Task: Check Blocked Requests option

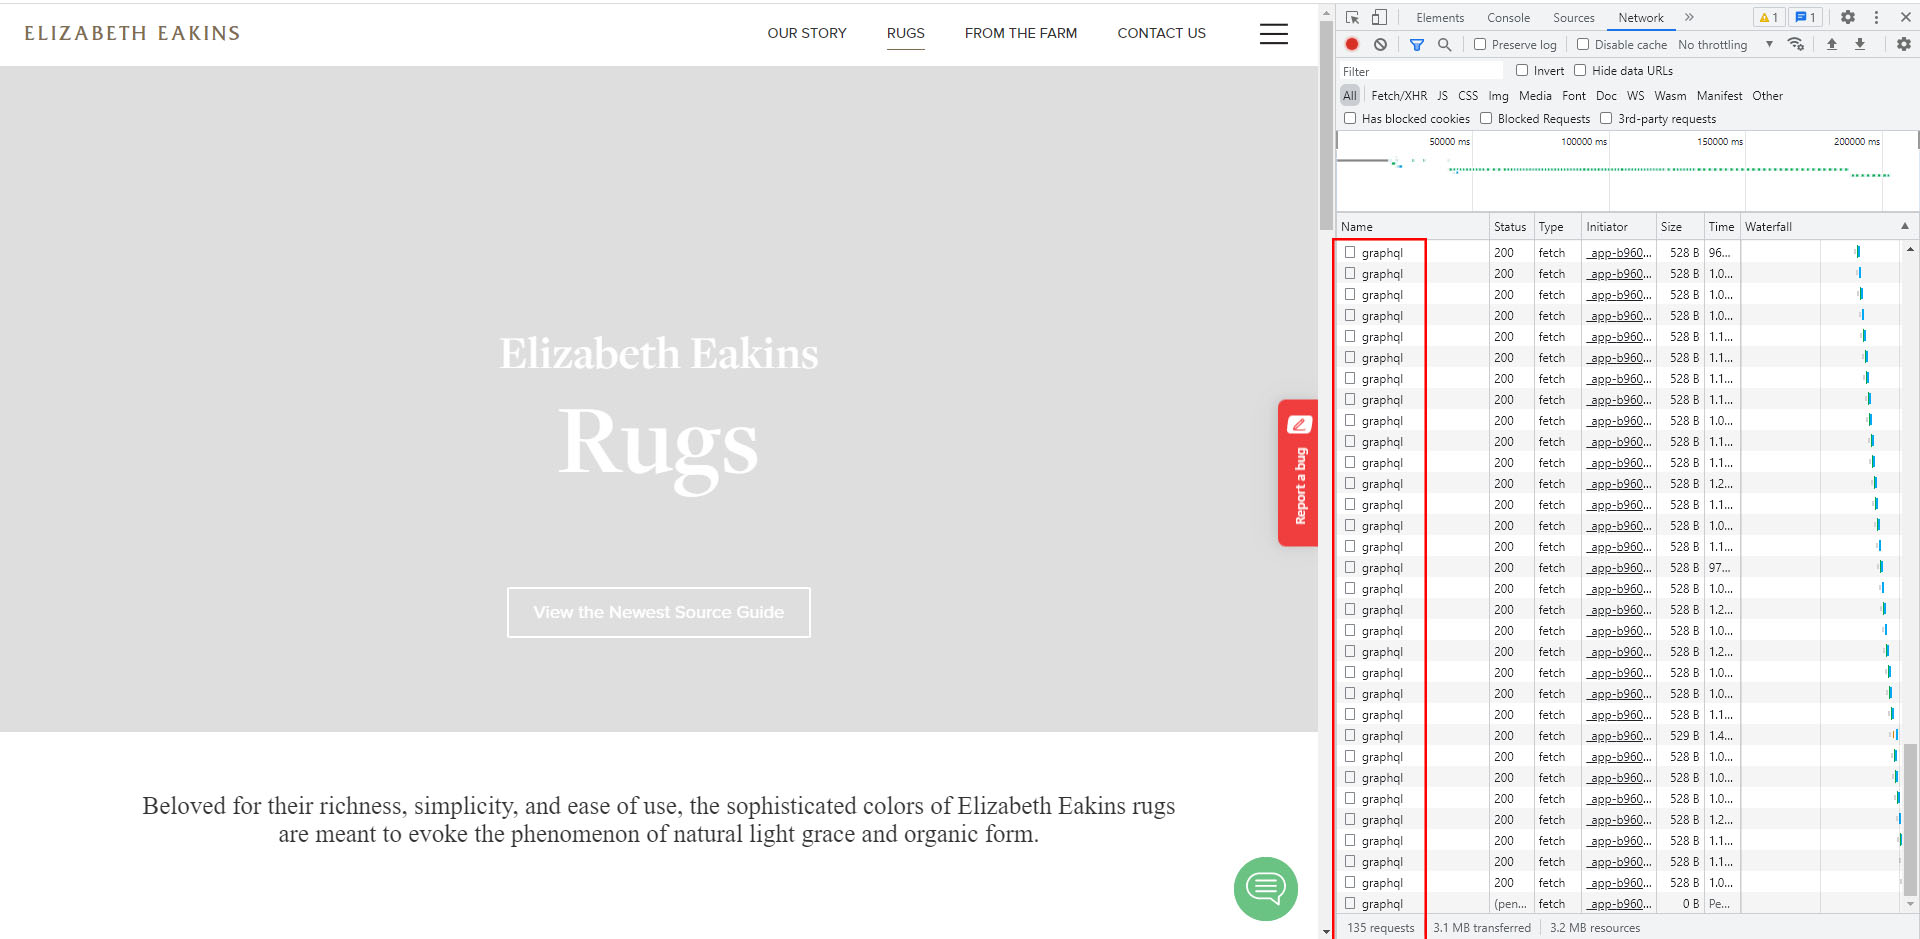Action: [1486, 118]
